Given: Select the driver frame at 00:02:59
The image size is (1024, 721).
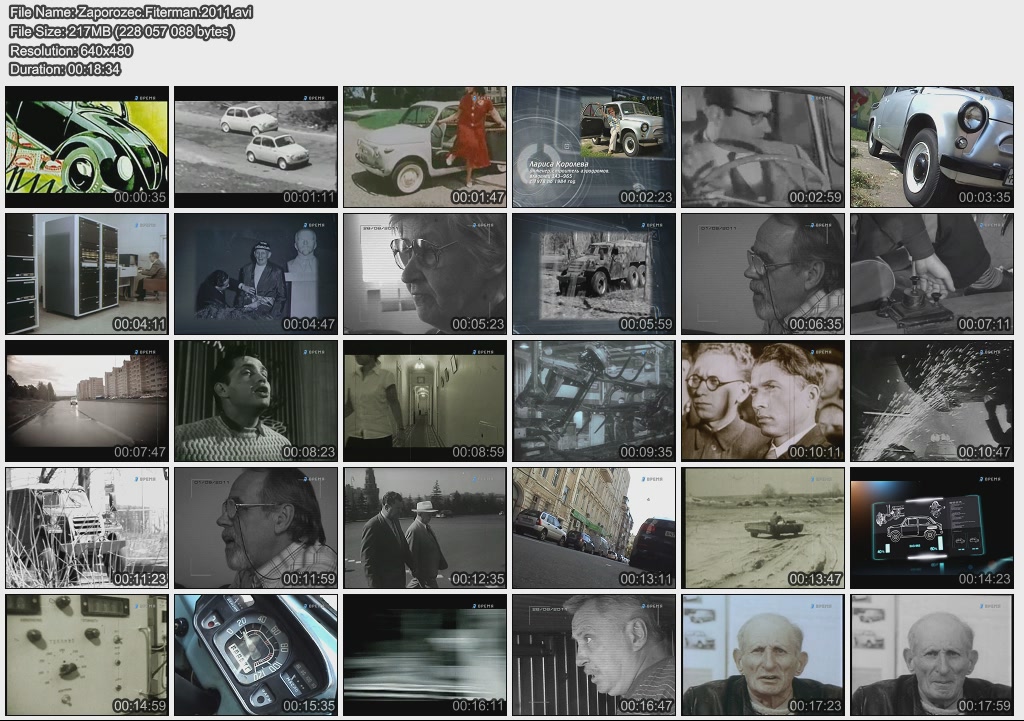Looking at the screenshot, I should tap(763, 147).
